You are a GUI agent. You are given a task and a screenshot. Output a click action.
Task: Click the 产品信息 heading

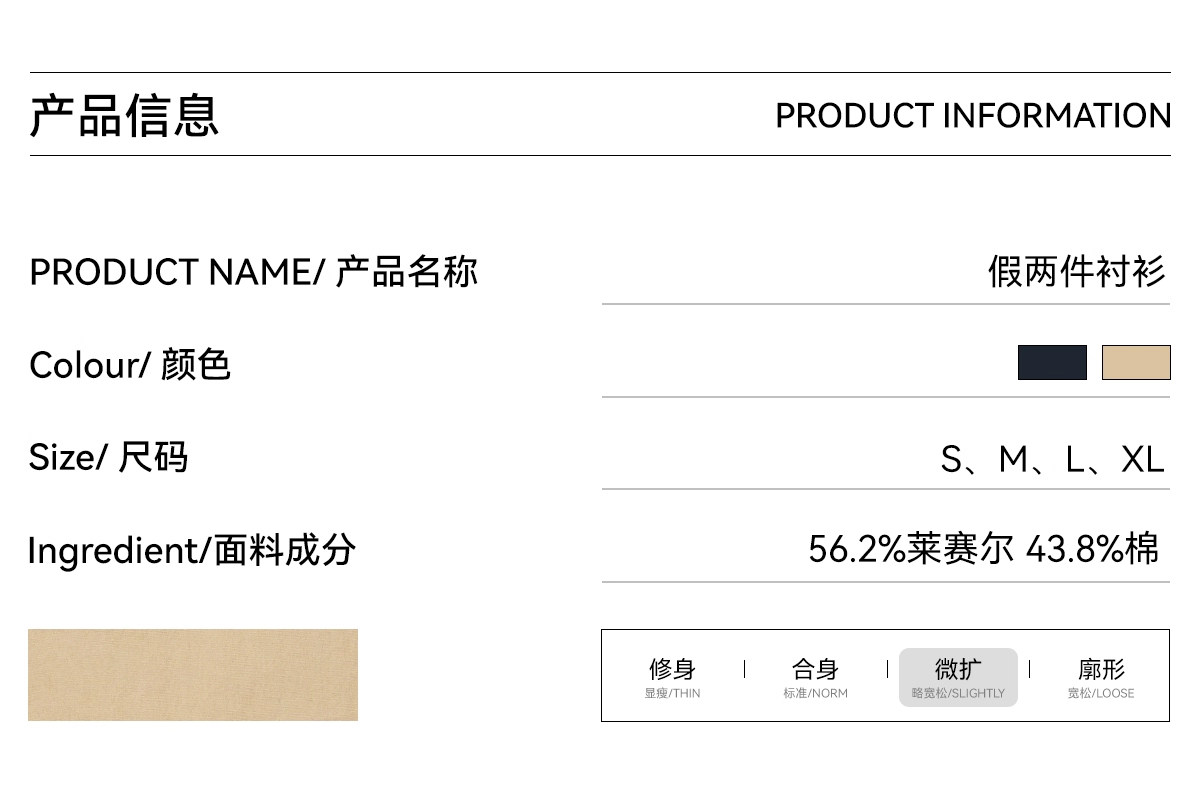click(x=124, y=115)
